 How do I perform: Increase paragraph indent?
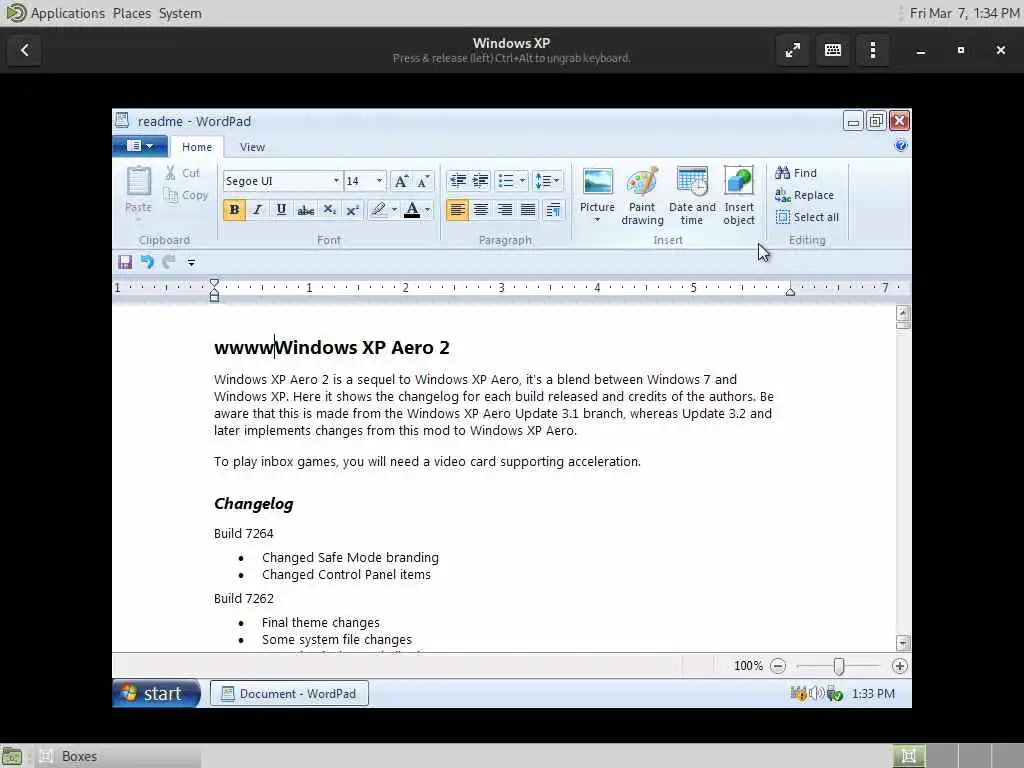[481, 181]
